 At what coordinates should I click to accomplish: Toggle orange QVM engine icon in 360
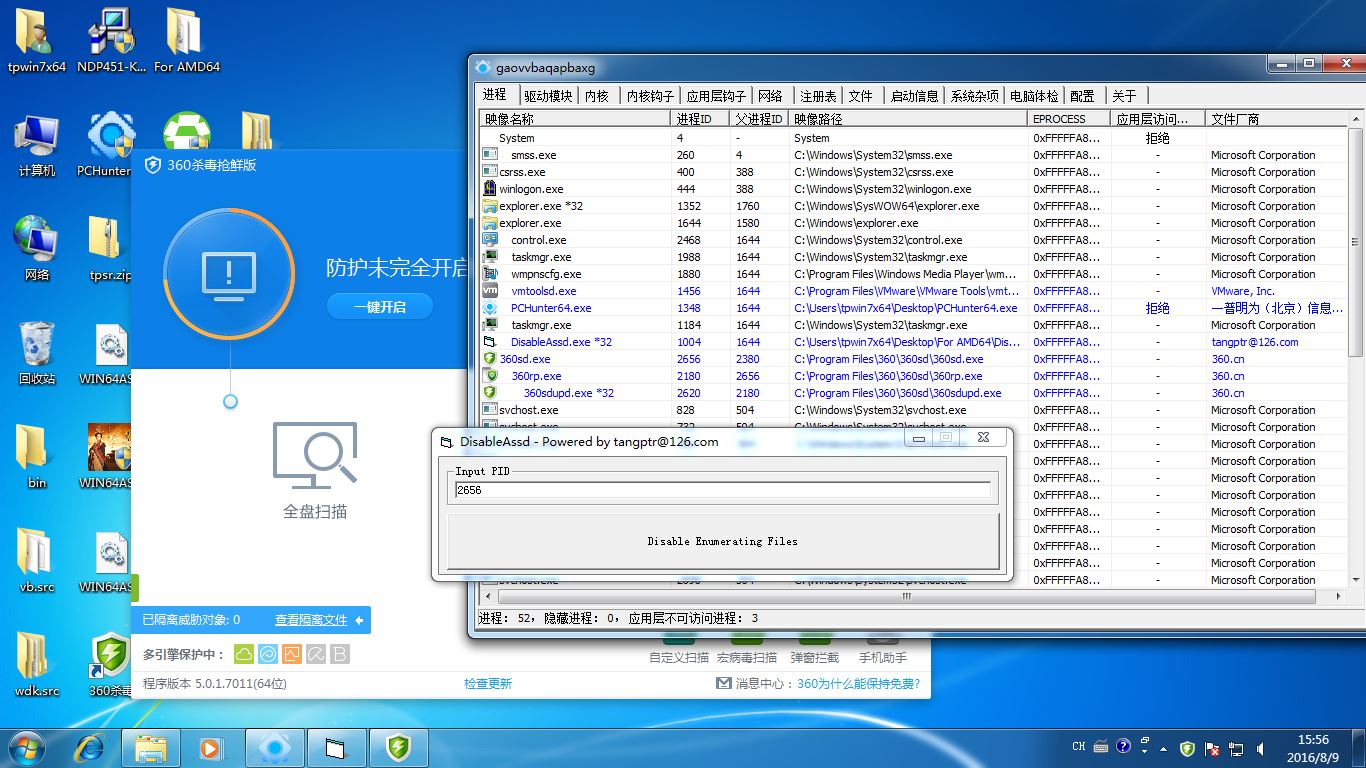291,654
